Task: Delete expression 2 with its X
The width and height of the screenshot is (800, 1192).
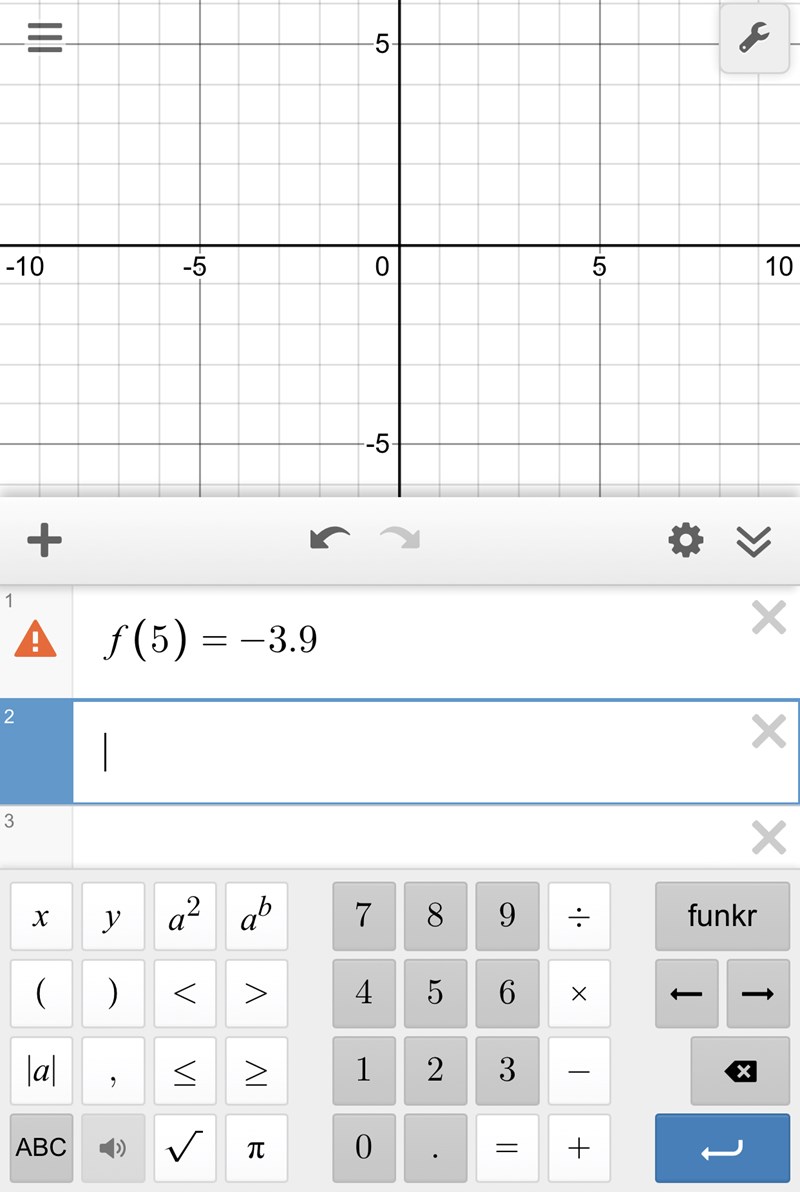Action: [x=768, y=733]
